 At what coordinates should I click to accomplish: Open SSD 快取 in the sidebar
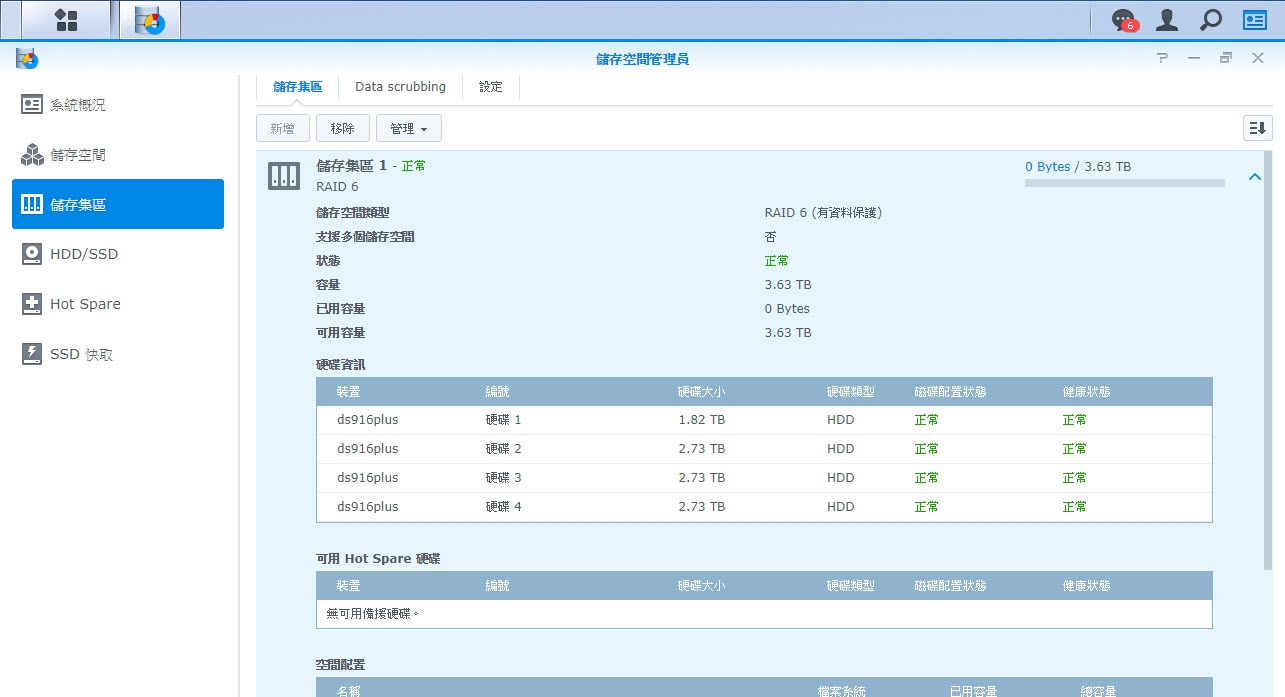pyautogui.click(x=82, y=354)
